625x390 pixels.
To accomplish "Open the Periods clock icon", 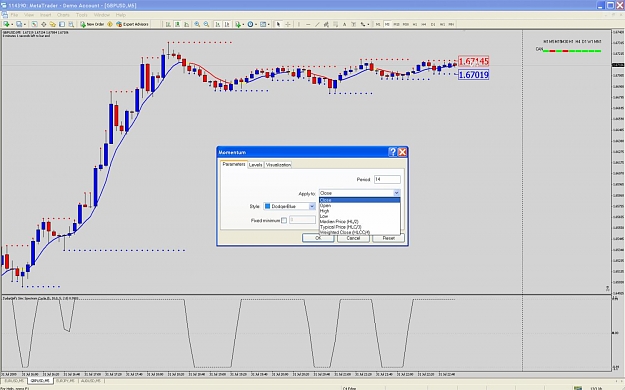I will click(x=250, y=24).
